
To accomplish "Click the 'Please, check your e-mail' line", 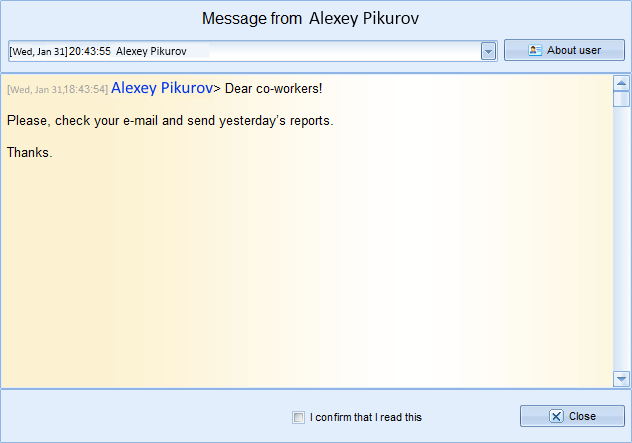I will (169, 121).
